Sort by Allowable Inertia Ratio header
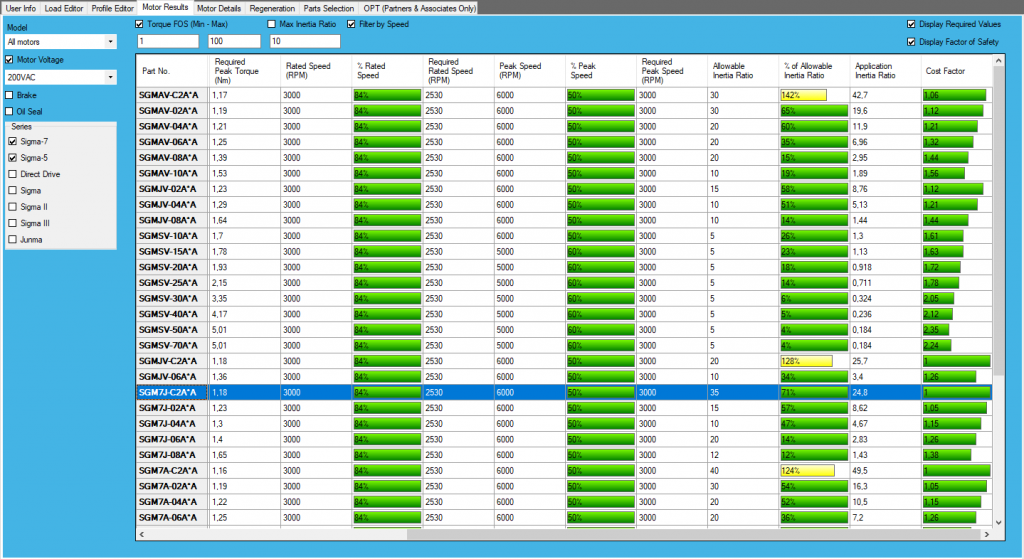This screenshot has width=1024, height=559. point(743,71)
